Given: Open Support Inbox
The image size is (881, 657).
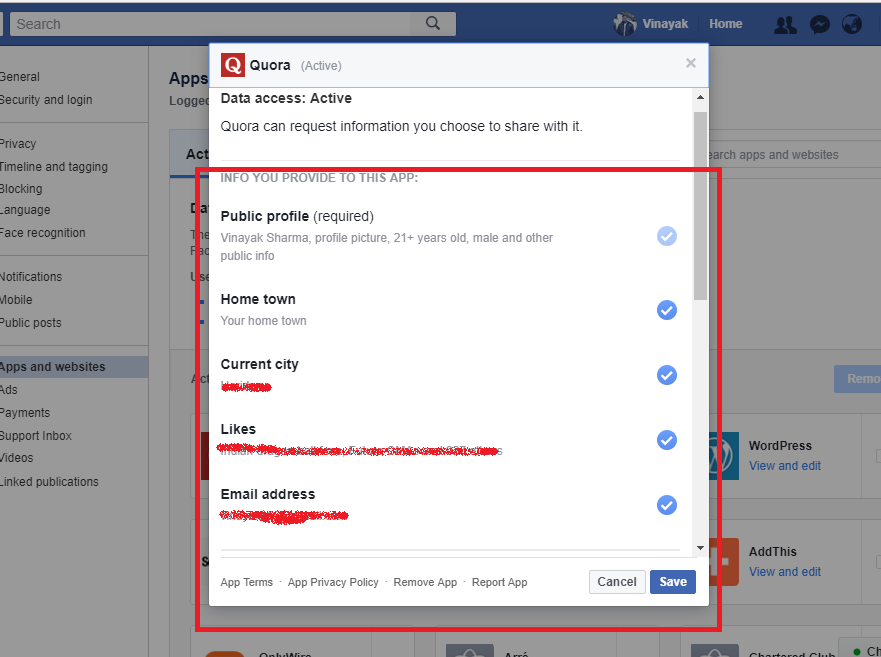Looking at the screenshot, I should click(36, 436).
